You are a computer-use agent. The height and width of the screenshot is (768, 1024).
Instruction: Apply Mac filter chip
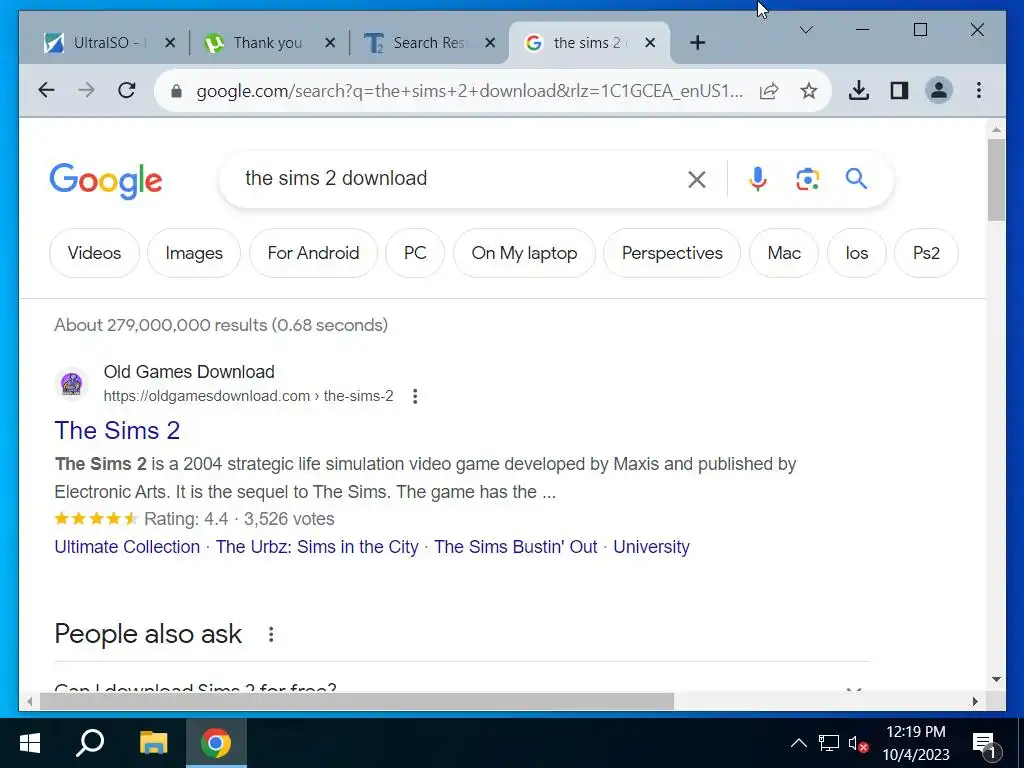click(784, 253)
